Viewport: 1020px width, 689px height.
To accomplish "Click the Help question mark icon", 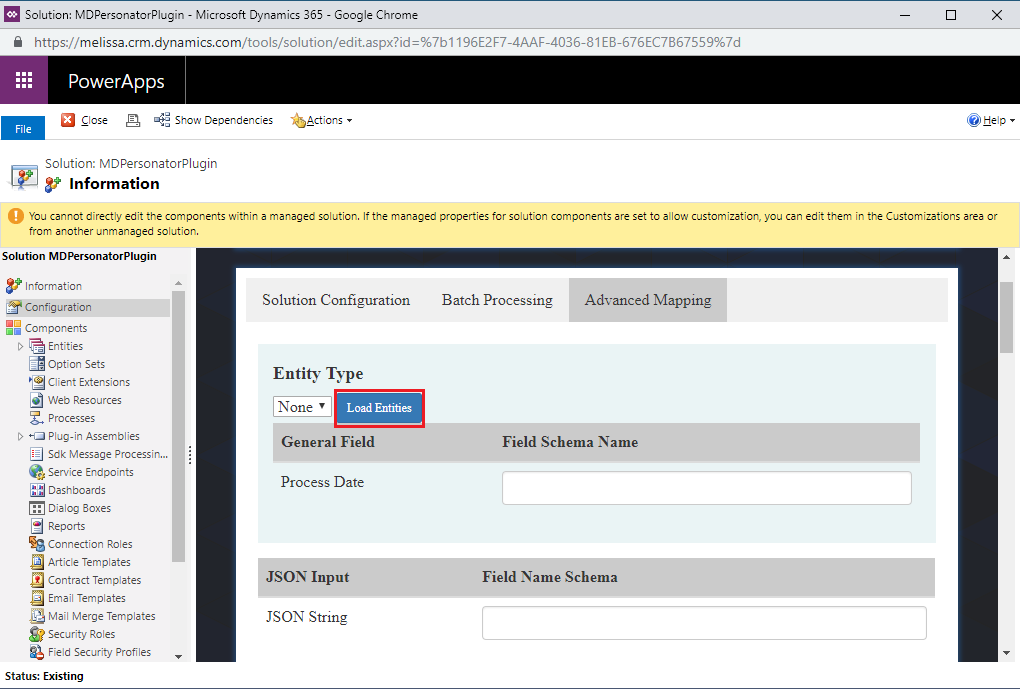I will click(974, 120).
